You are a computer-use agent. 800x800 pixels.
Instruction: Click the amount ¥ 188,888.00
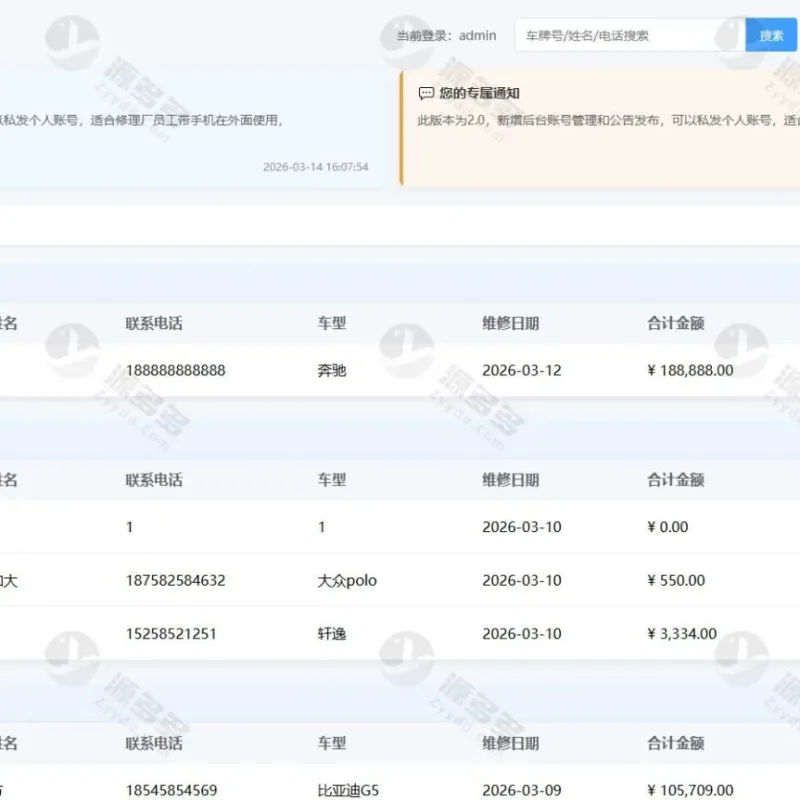pyautogui.click(x=690, y=370)
